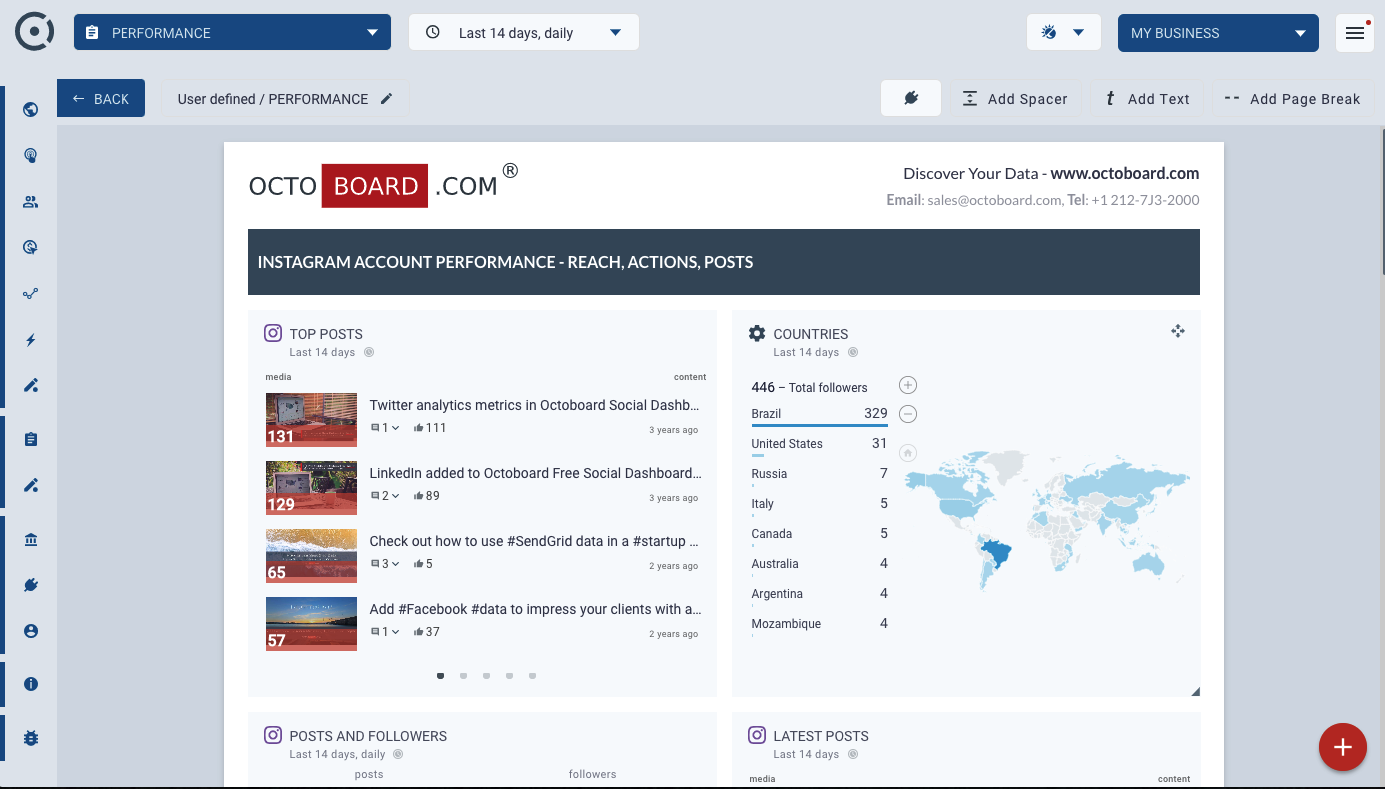
Task: Click the Instagram icon on Latest Posts
Action: (757, 735)
